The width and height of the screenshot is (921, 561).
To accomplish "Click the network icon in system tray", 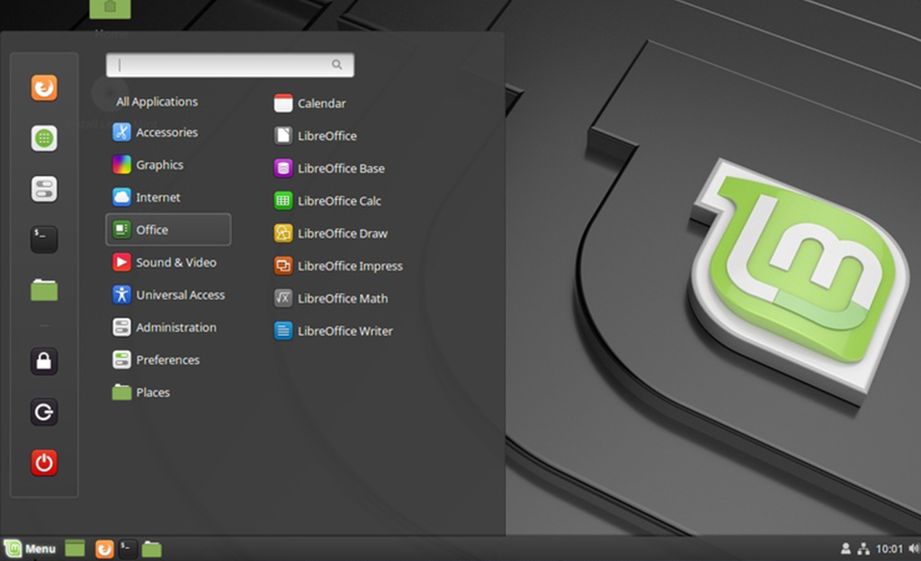I will [863, 549].
